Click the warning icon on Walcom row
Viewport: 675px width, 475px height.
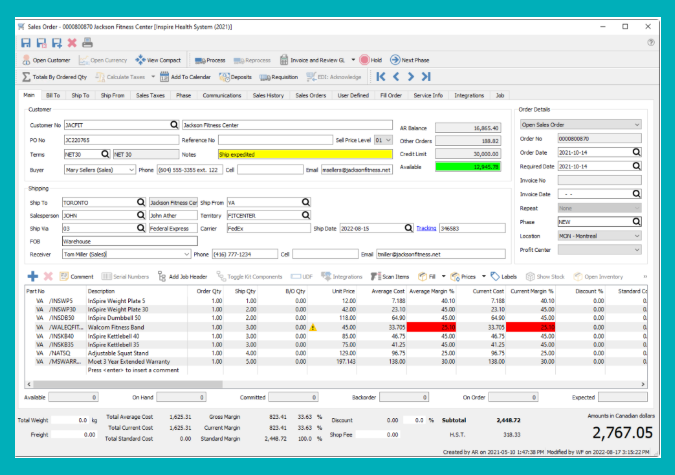tap(313, 327)
